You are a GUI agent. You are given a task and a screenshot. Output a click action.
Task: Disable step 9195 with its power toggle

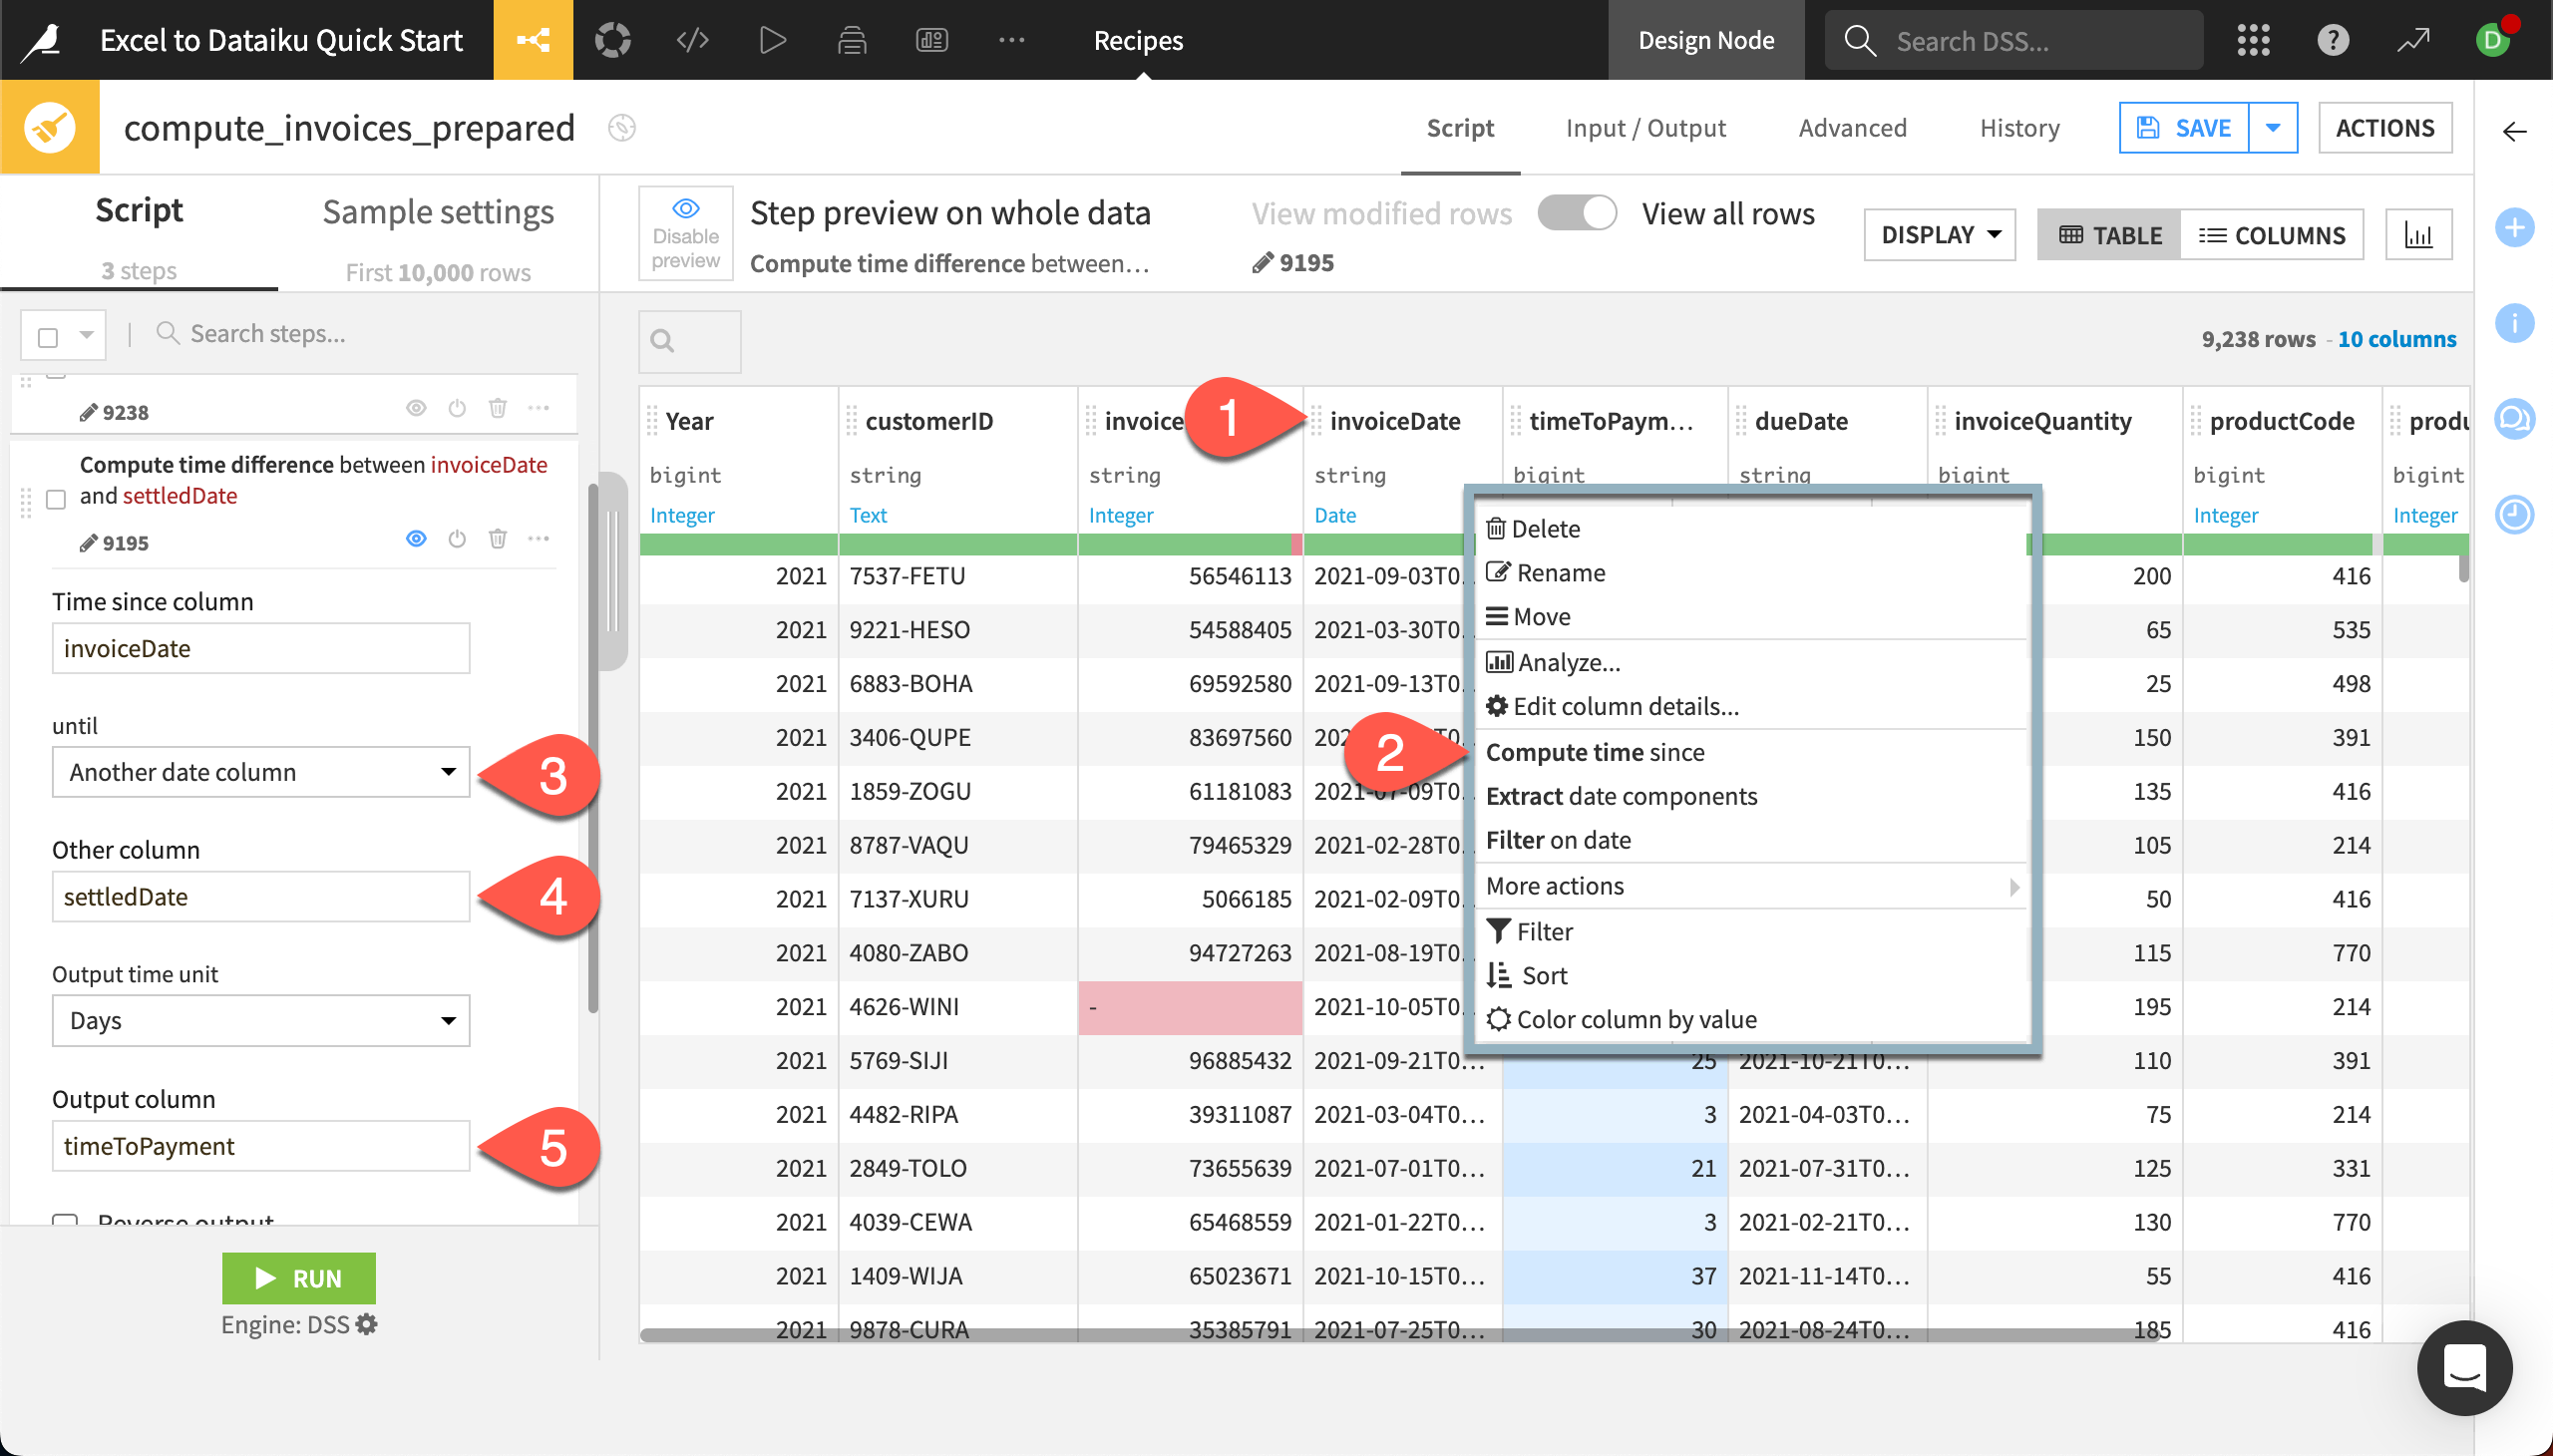pyautogui.click(x=457, y=539)
